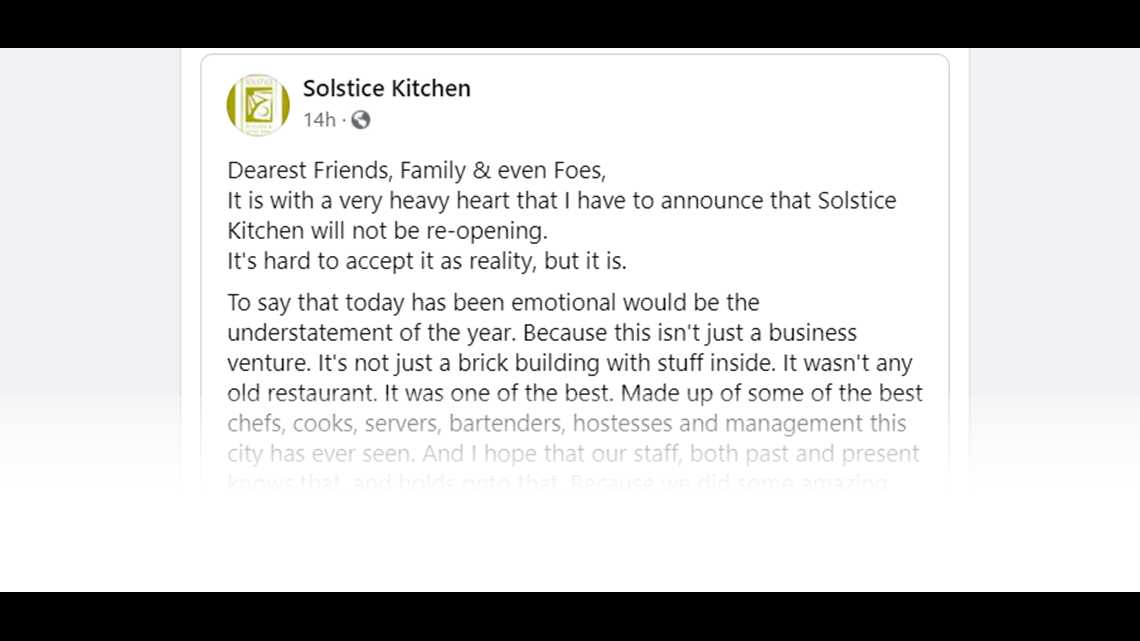Screen dimensions: 1140x641
Task: Open Solstice Kitchen profile picture
Action: [x=258, y=105]
